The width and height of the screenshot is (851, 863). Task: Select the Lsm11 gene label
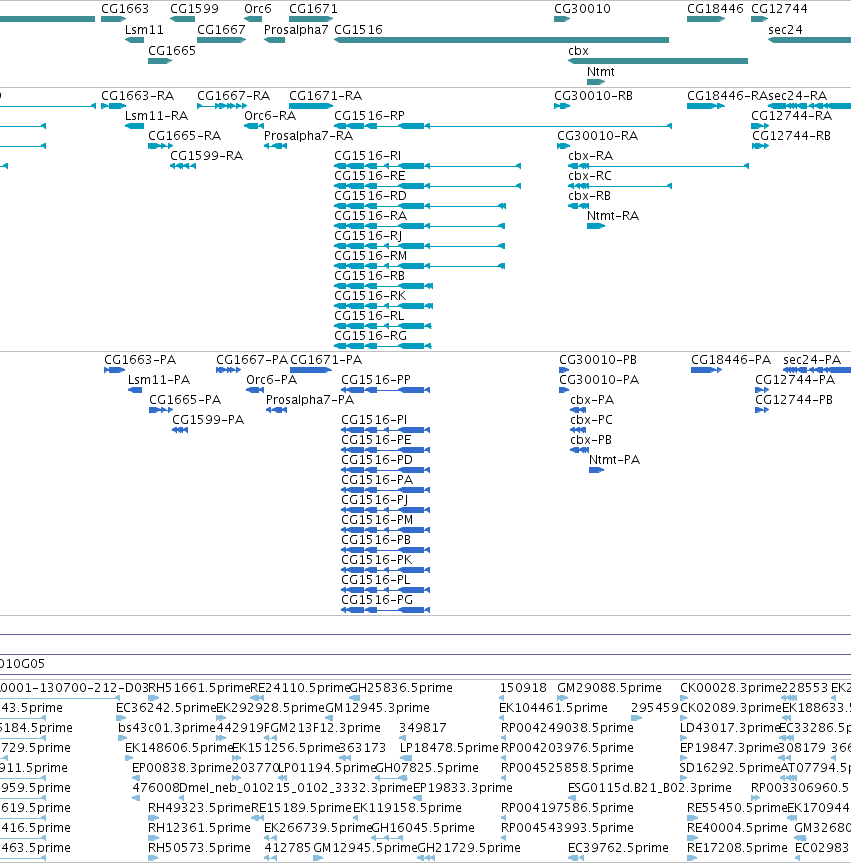(144, 30)
